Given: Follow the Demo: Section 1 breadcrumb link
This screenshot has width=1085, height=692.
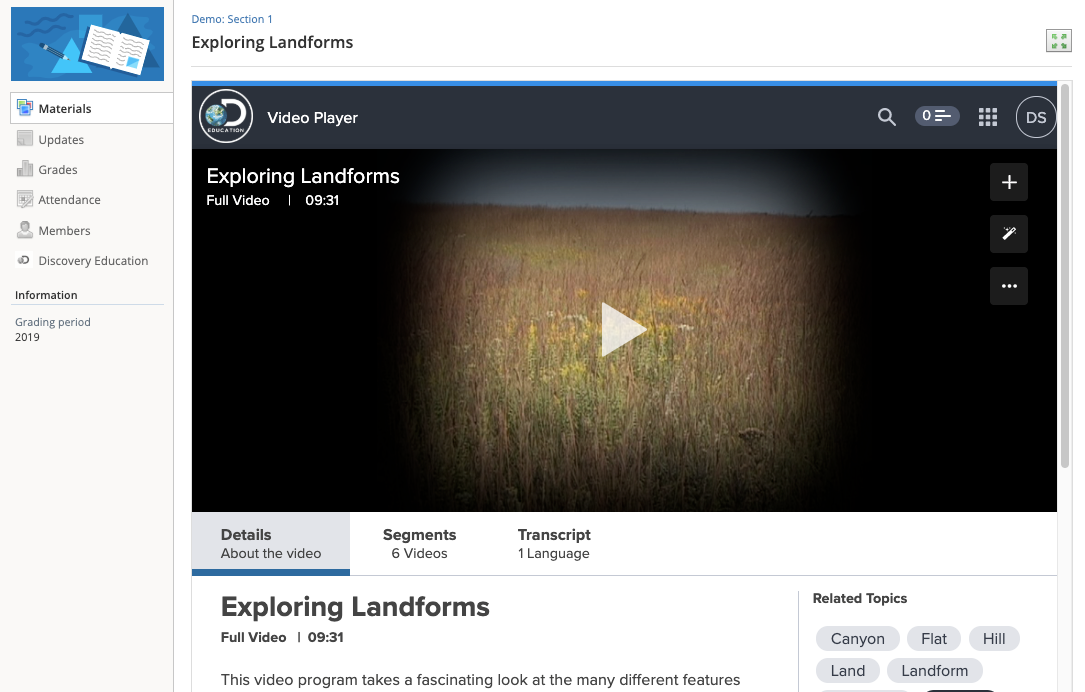Looking at the screenshot, I should click(232, 19).
